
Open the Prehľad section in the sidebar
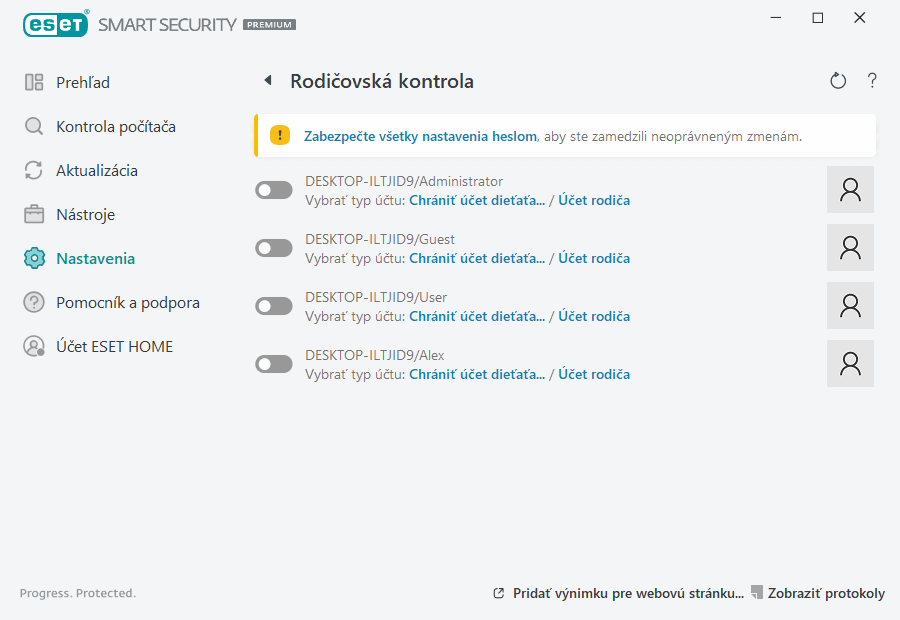click(x=83, y=82)
